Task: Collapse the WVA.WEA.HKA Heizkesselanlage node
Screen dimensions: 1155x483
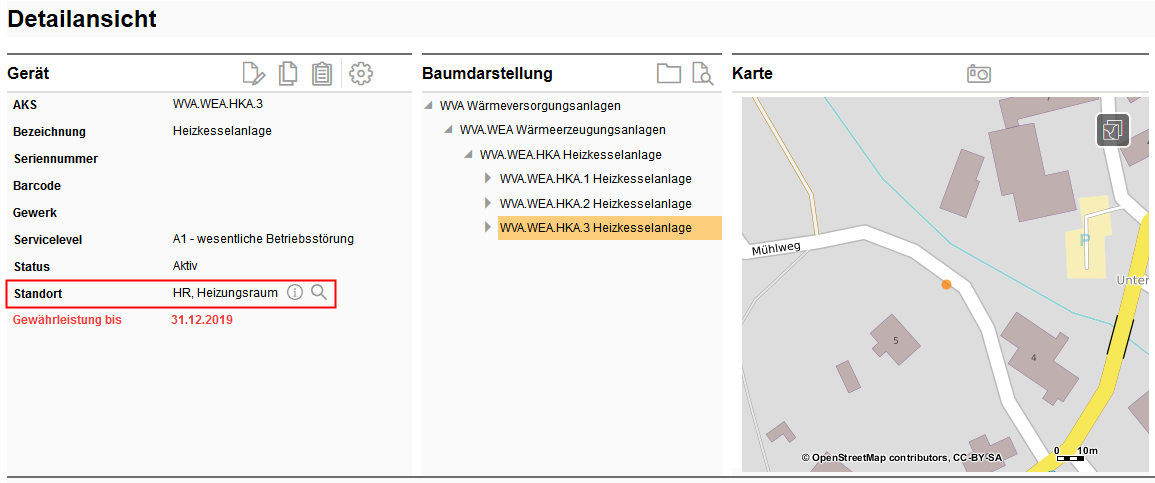Action: coord(469,155)
